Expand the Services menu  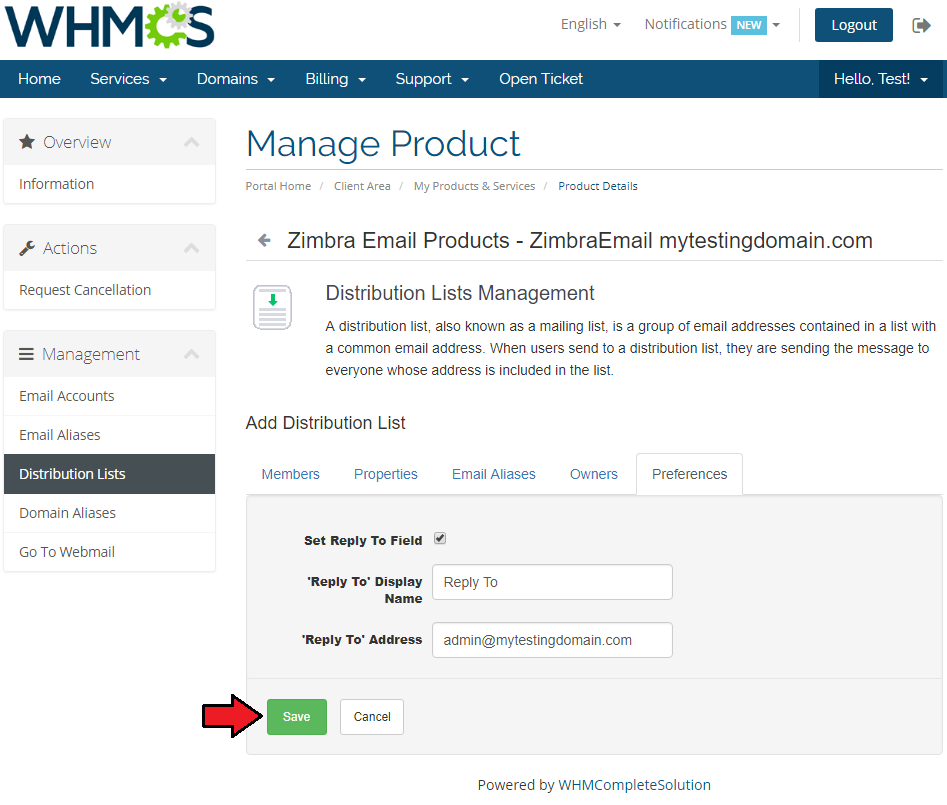point(129,79)
